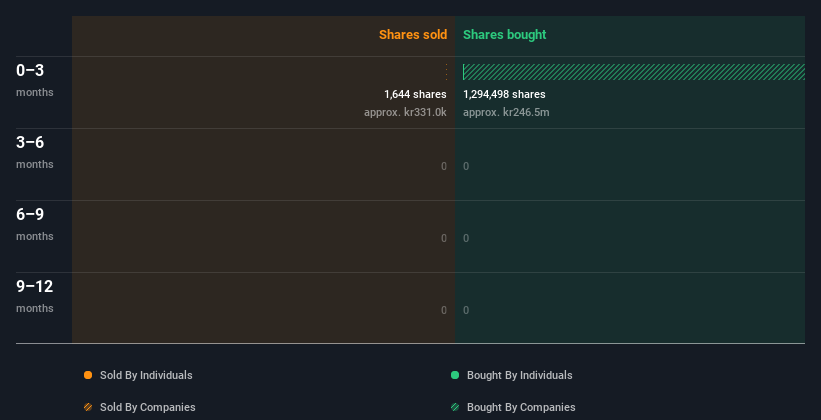Select the 3–6 months row label
This screenshot has width=821, height=420.
[35, 152]
